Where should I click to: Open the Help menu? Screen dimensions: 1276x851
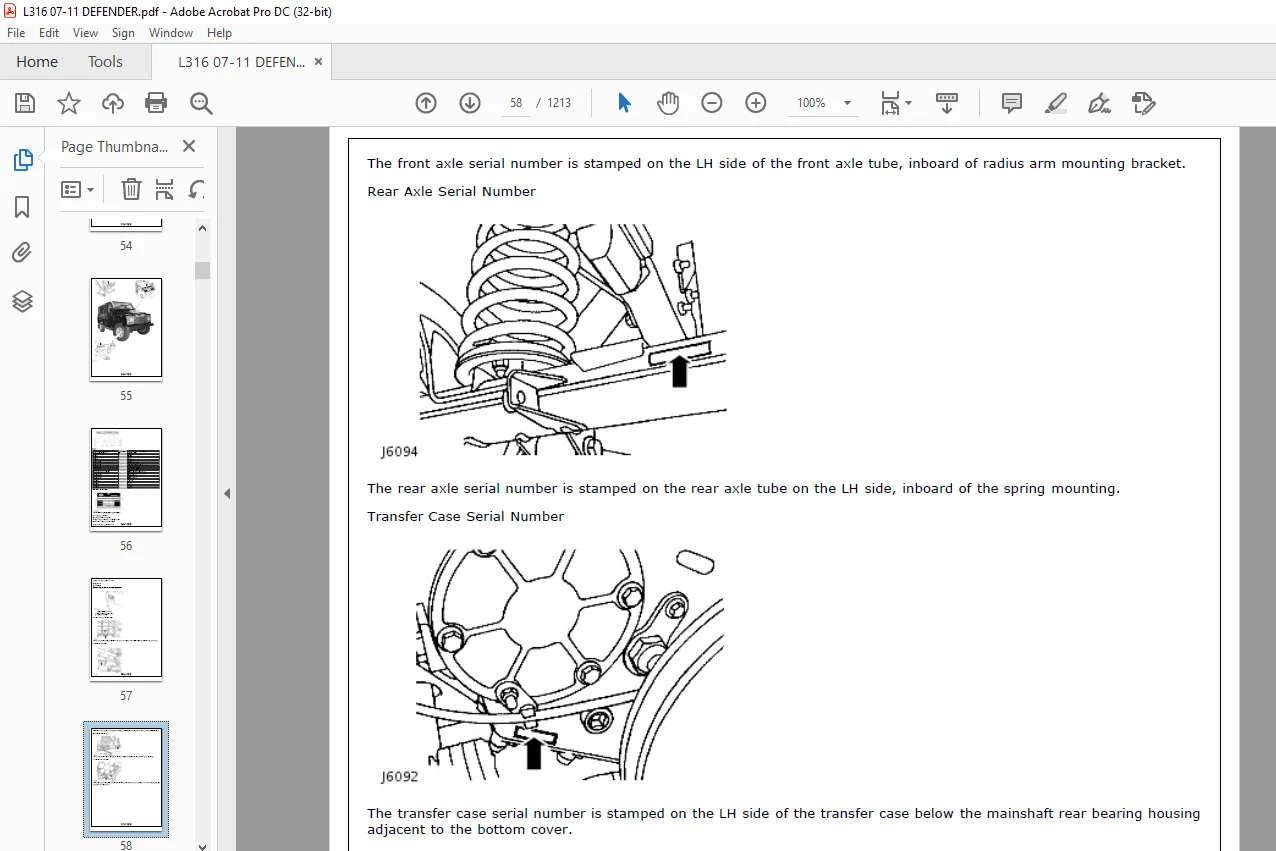tap(219, 33)
